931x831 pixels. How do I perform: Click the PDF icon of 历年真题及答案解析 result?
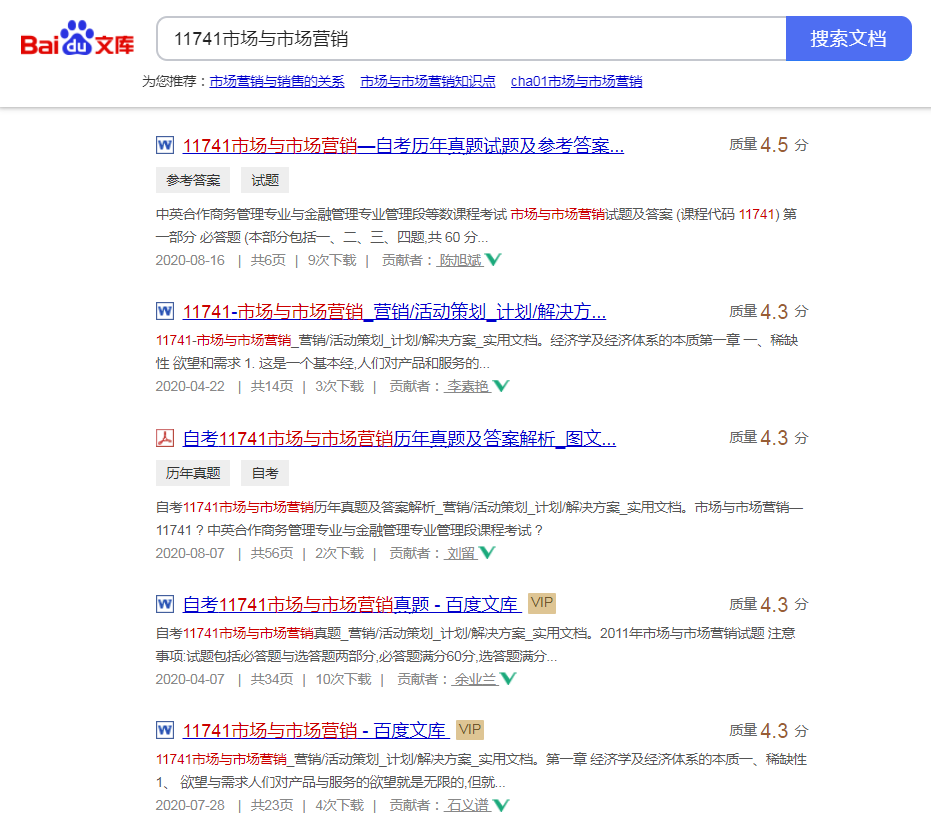point(163,438)
